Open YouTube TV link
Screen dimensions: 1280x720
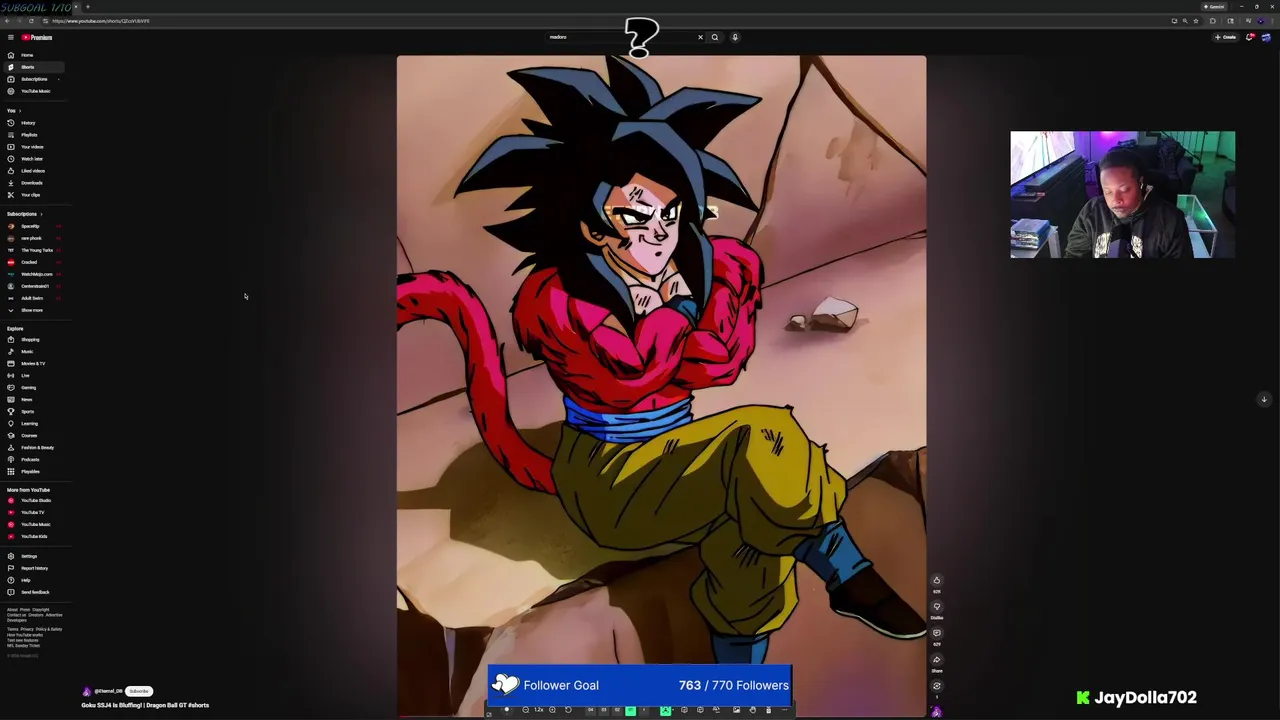click(x=32, y=513)
